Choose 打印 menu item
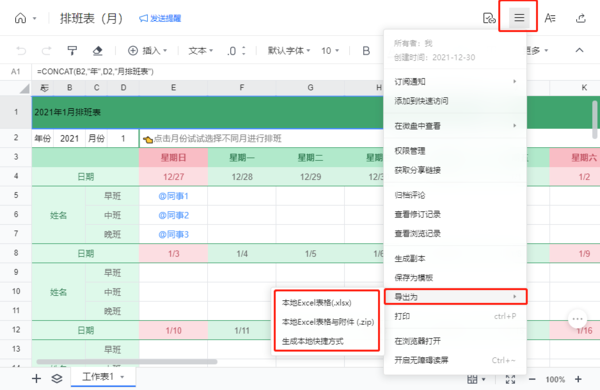The height and width of the screenshot is (390, 600). (455, 316)
